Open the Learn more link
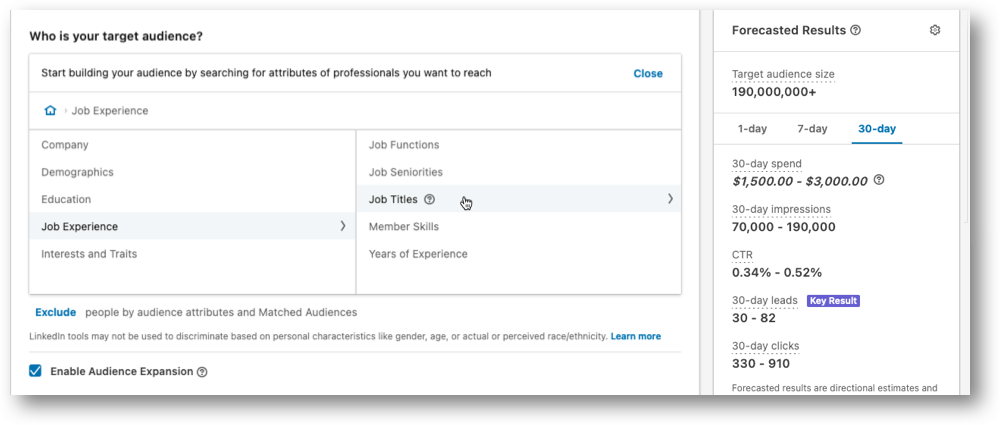Image resolution: width=1000 pixels, height=425 pixels. point(636,336)
